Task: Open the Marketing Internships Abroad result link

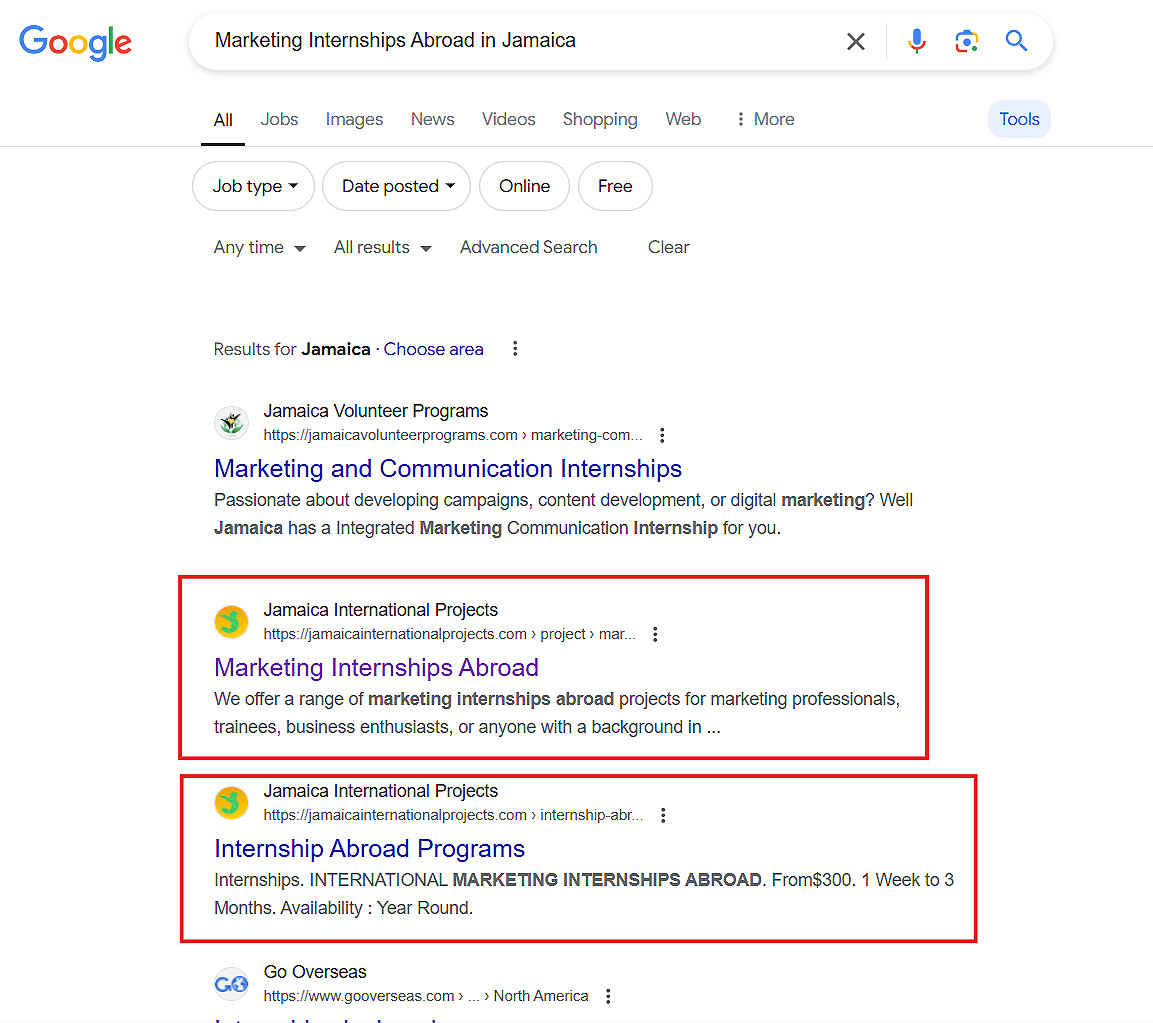Action: (x=376, y=667)
